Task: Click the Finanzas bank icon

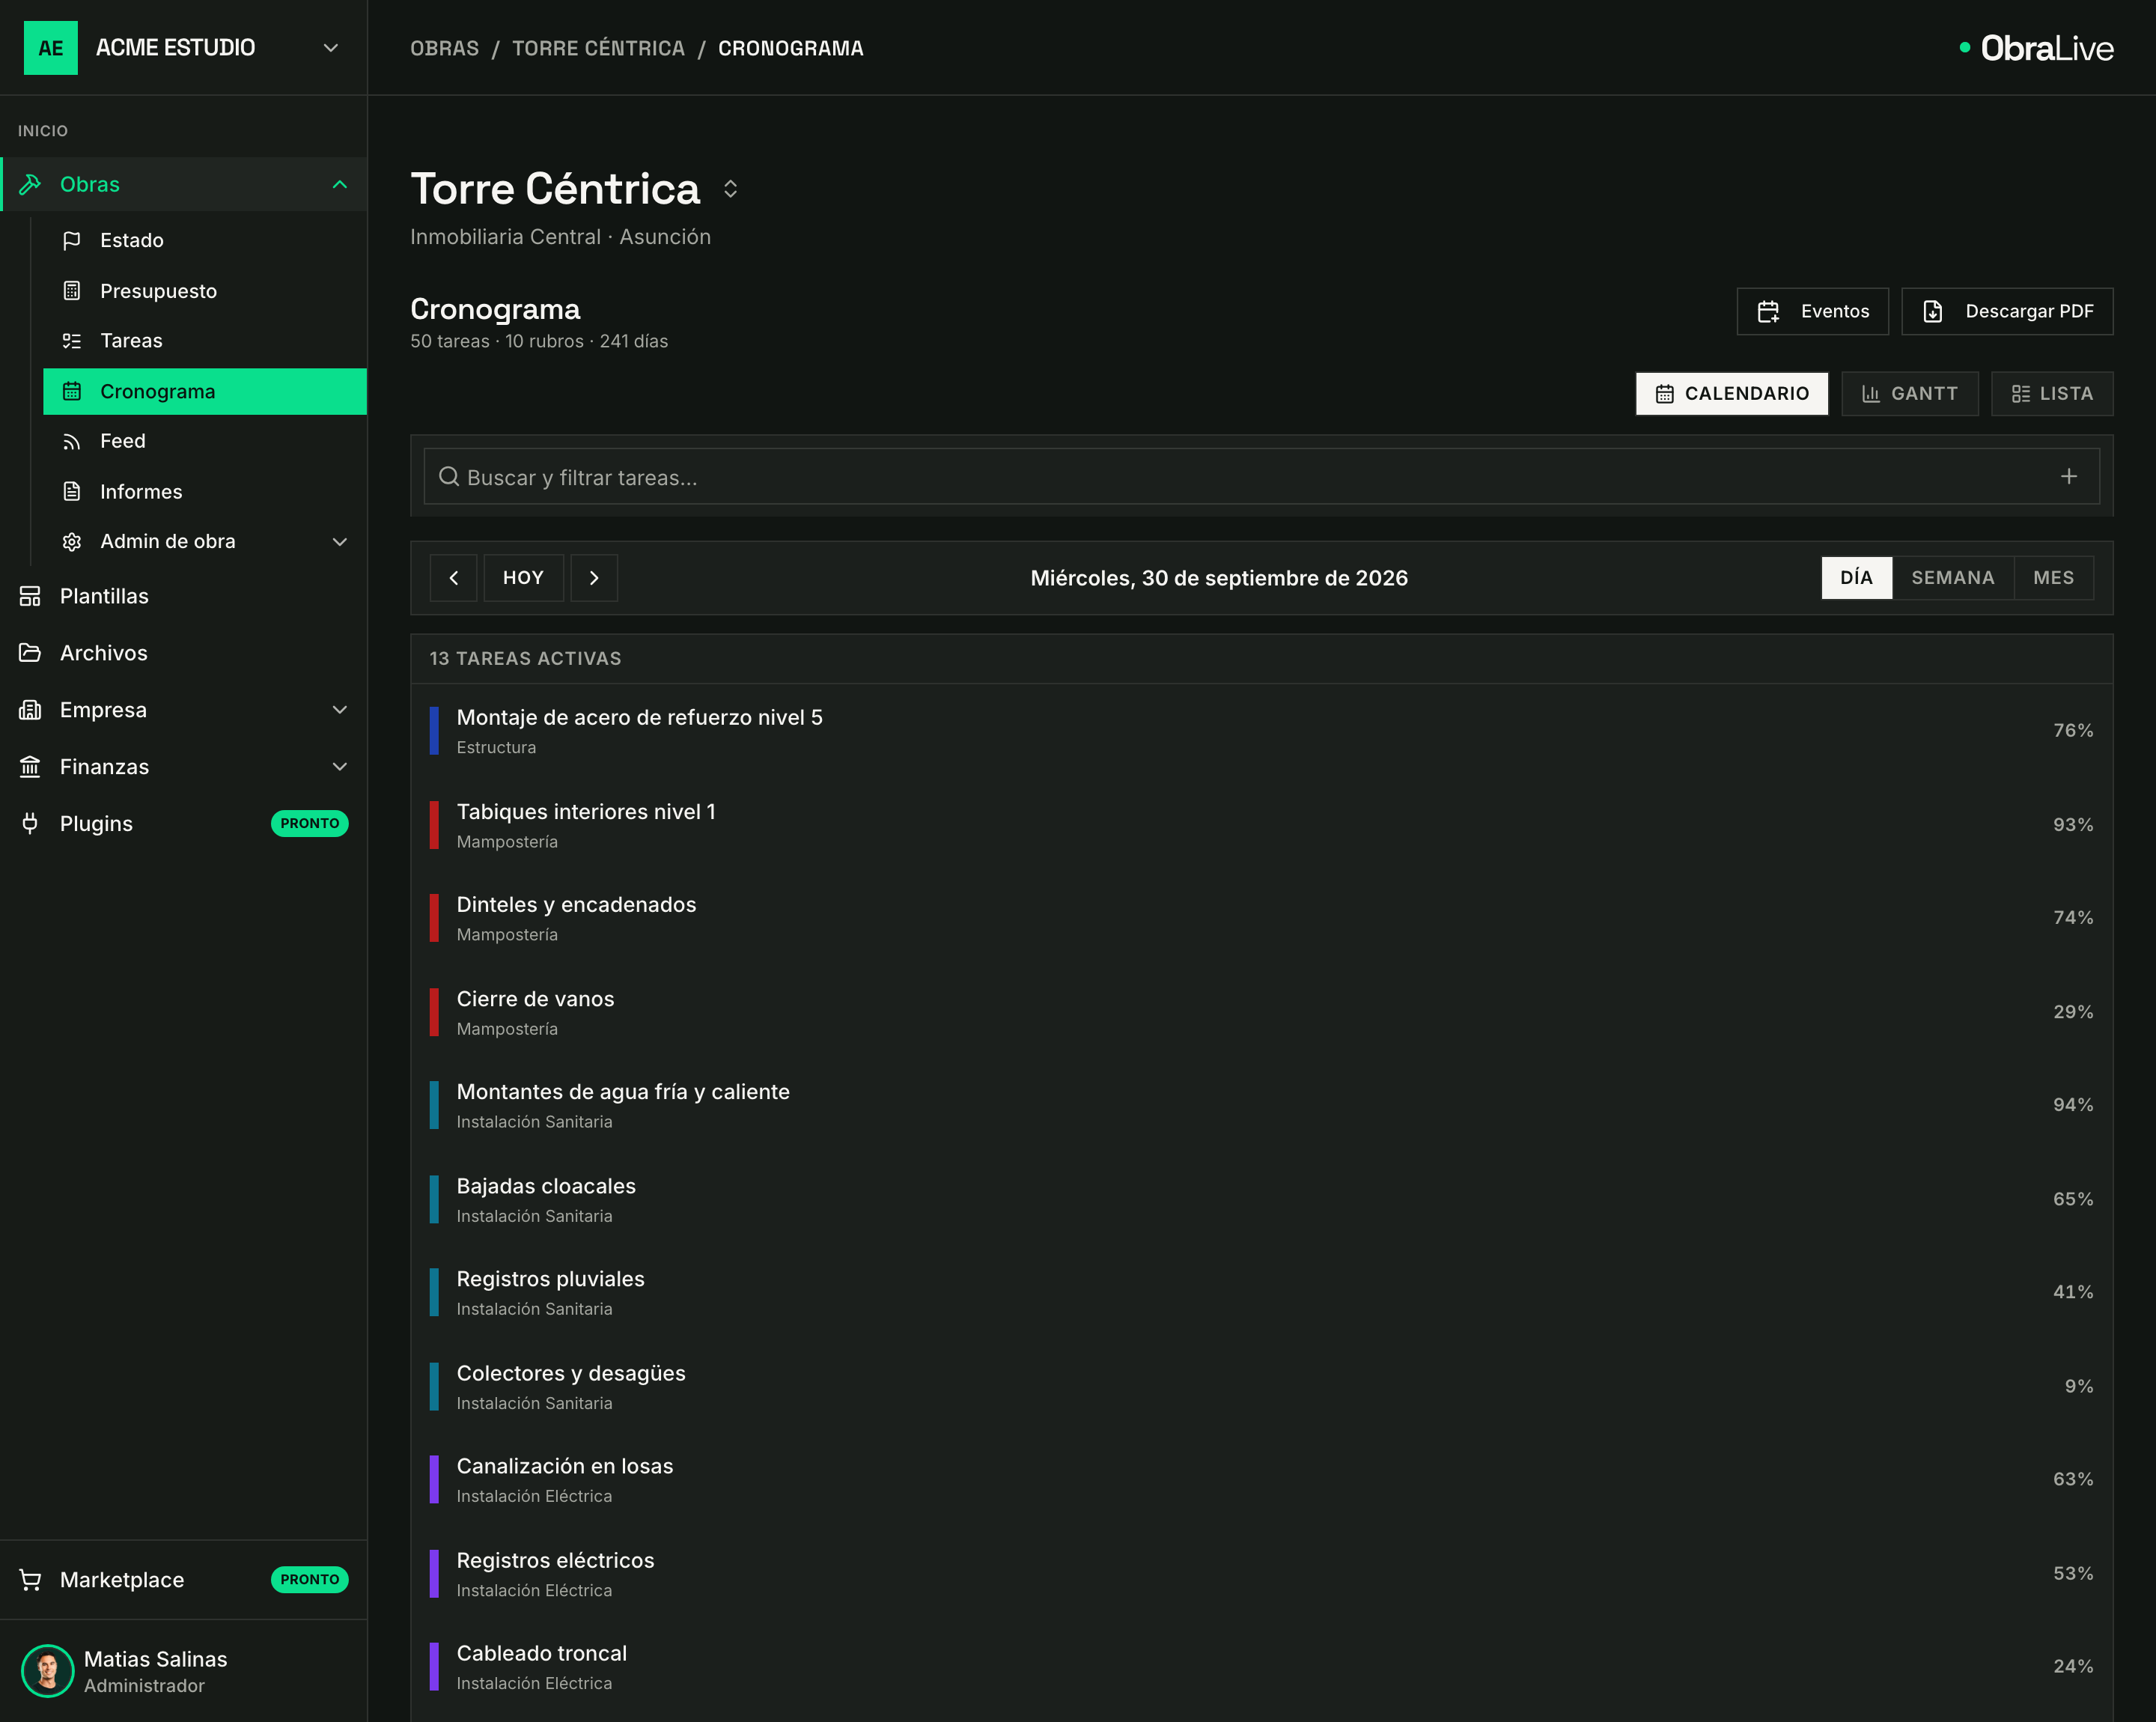Action: [x=30, y=767]
